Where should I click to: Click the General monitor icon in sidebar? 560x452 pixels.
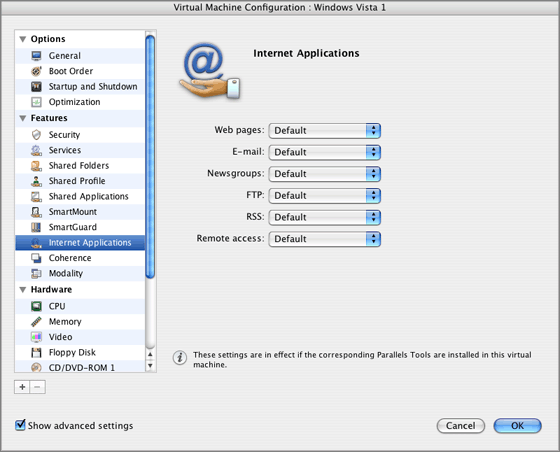[x=36, y=56]
